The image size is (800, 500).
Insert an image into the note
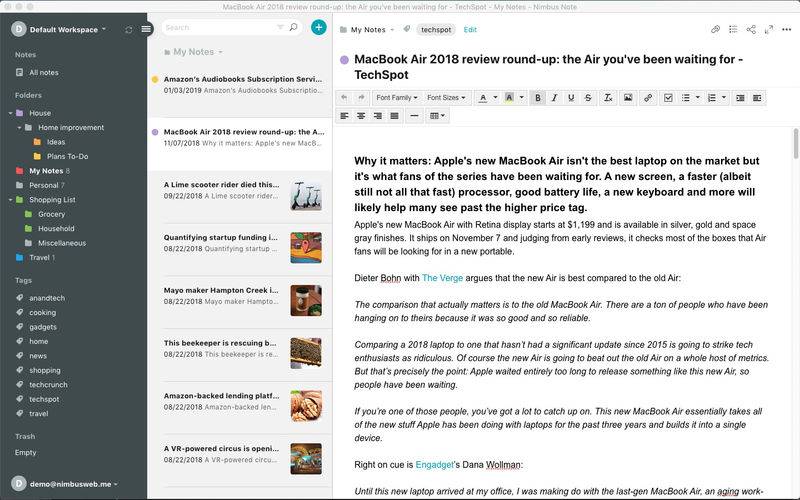click(628, 97)
